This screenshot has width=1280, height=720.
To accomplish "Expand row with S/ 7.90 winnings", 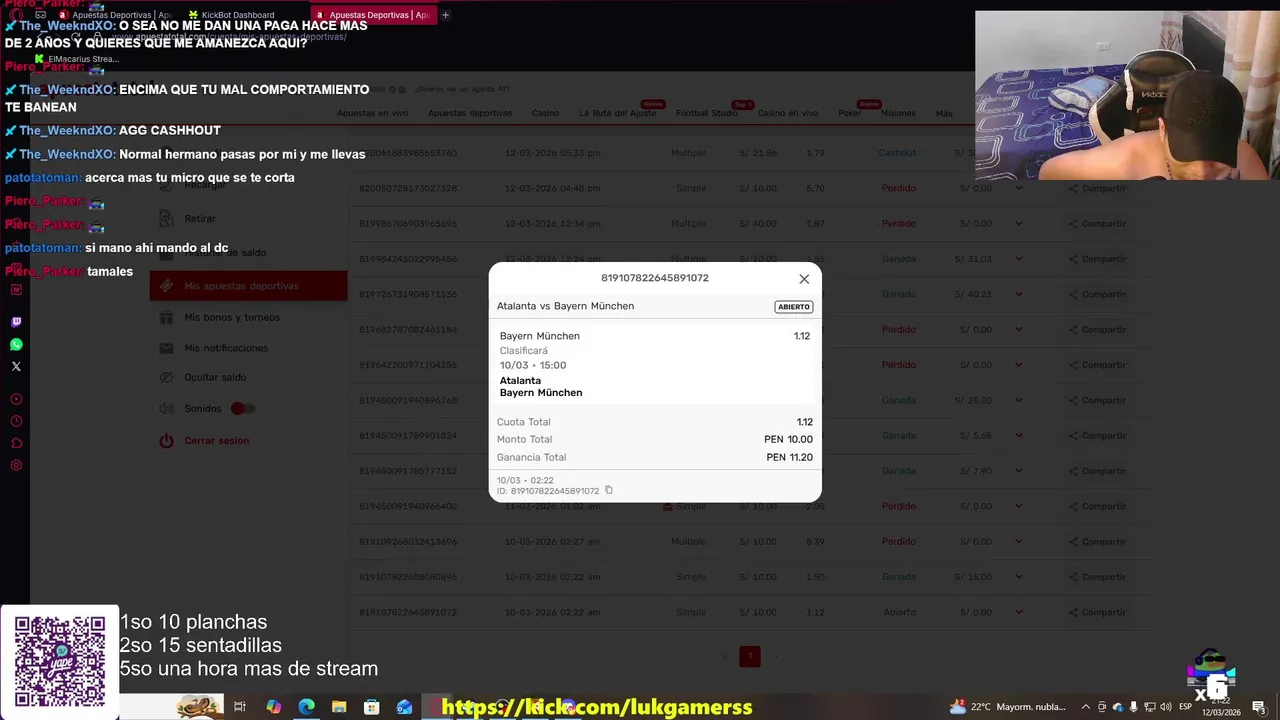I will coord(1019,471).
